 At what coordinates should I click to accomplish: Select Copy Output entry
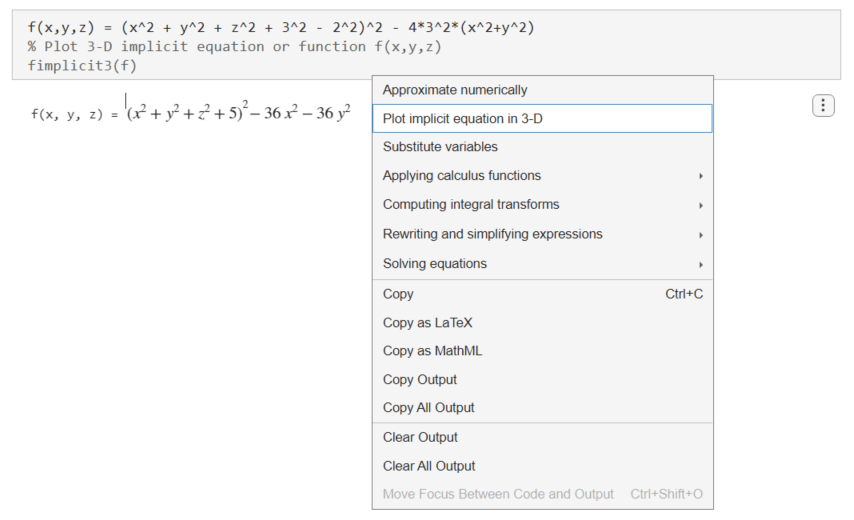419,380
